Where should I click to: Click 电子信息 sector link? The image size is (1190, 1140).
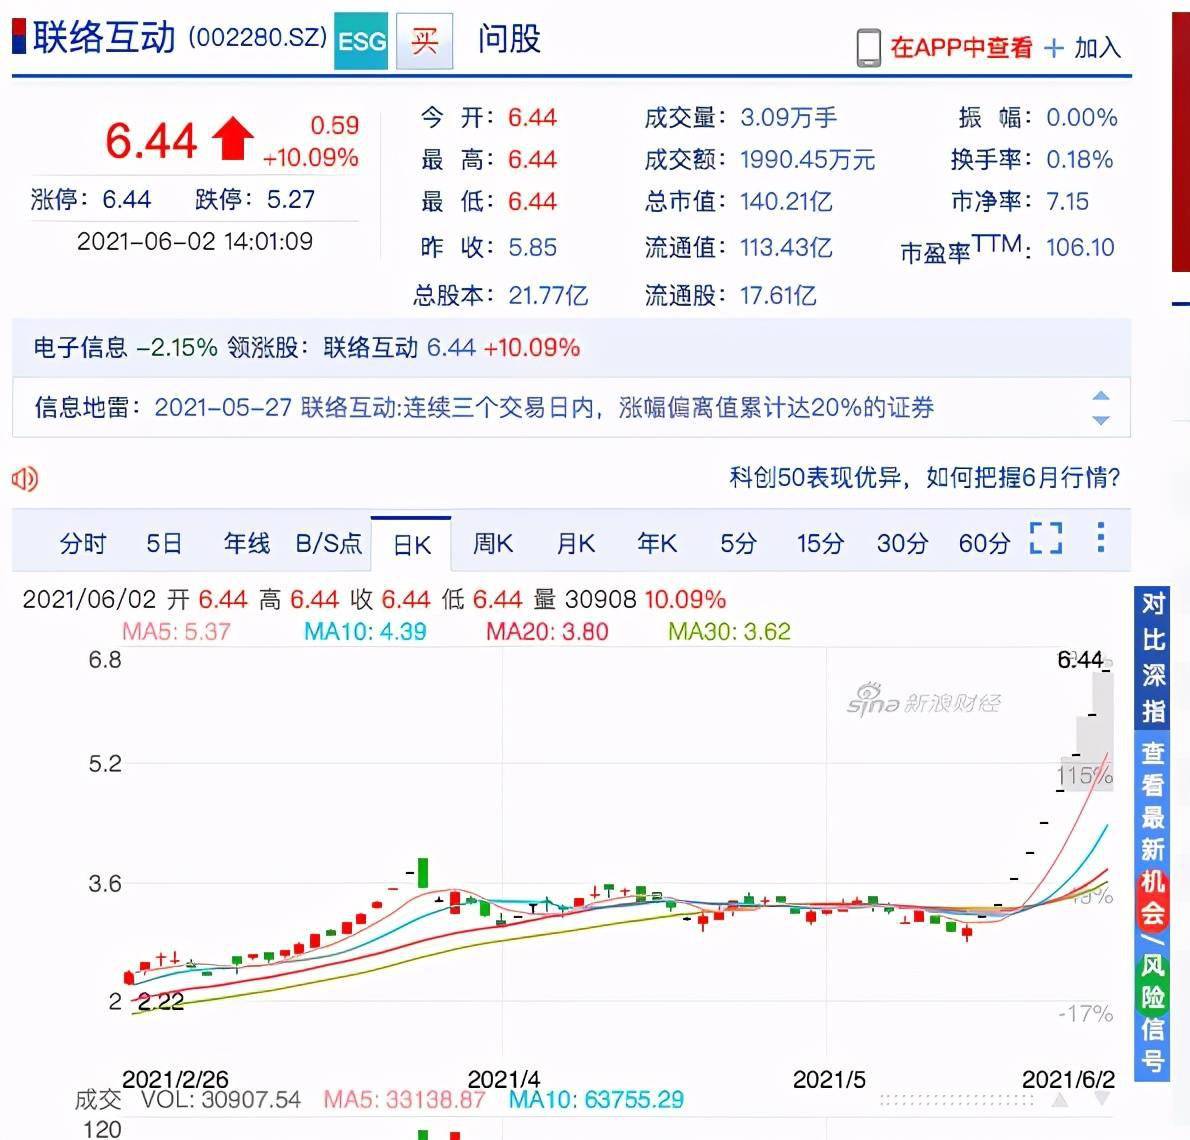click(80, 348)
